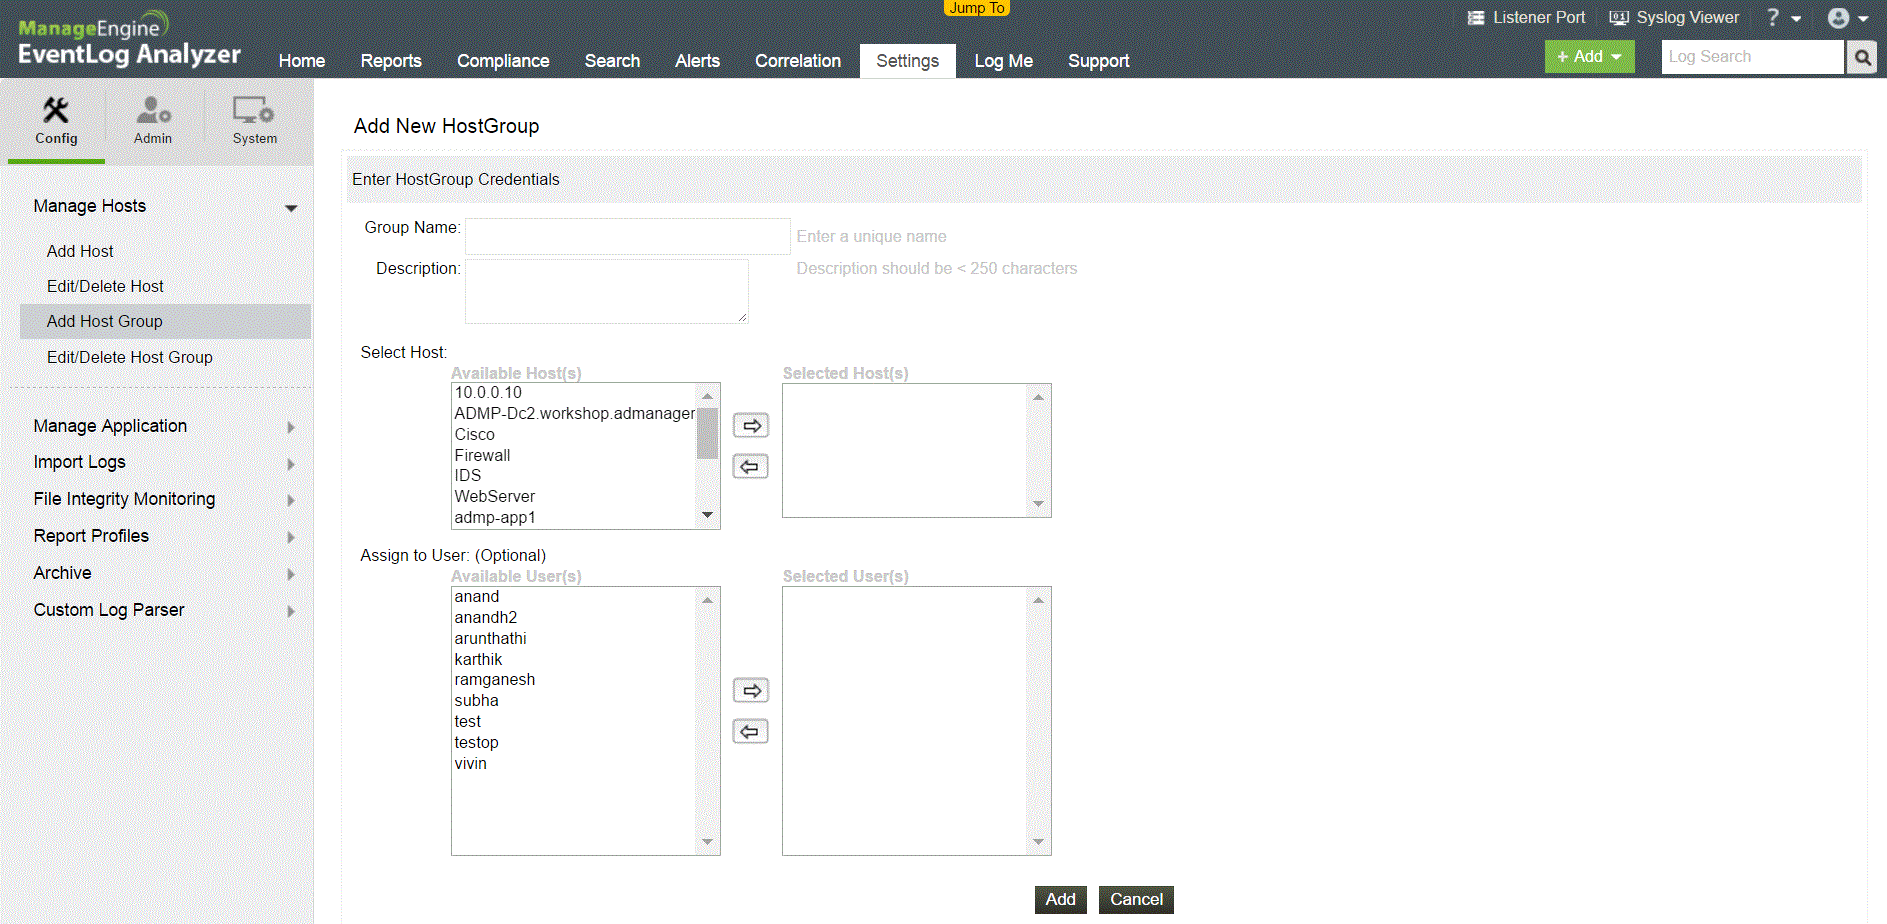This screenshot has width=1887, height=924.
Task: Open the Listener Port icon link
Action: coord(1475,18)
